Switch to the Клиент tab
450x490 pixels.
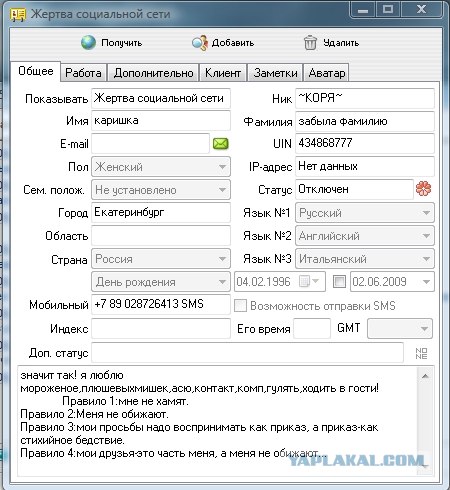[223, 73]
